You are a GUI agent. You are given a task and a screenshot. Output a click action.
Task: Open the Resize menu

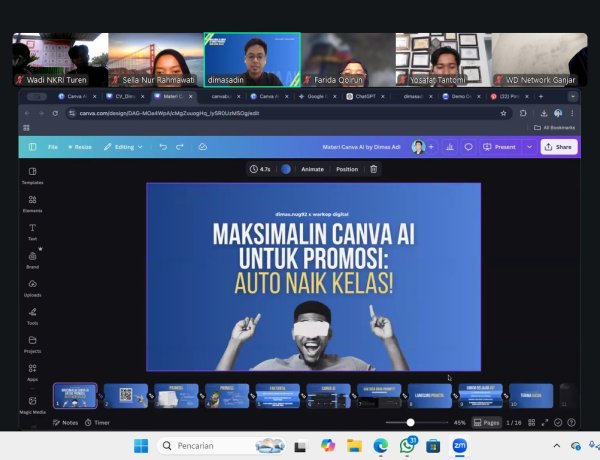[80, 147]
